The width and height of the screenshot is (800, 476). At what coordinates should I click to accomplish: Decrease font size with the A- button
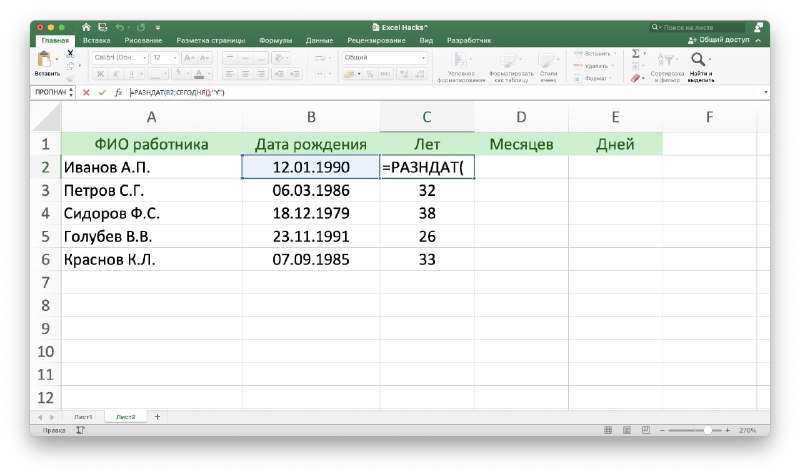coord(205,58)
